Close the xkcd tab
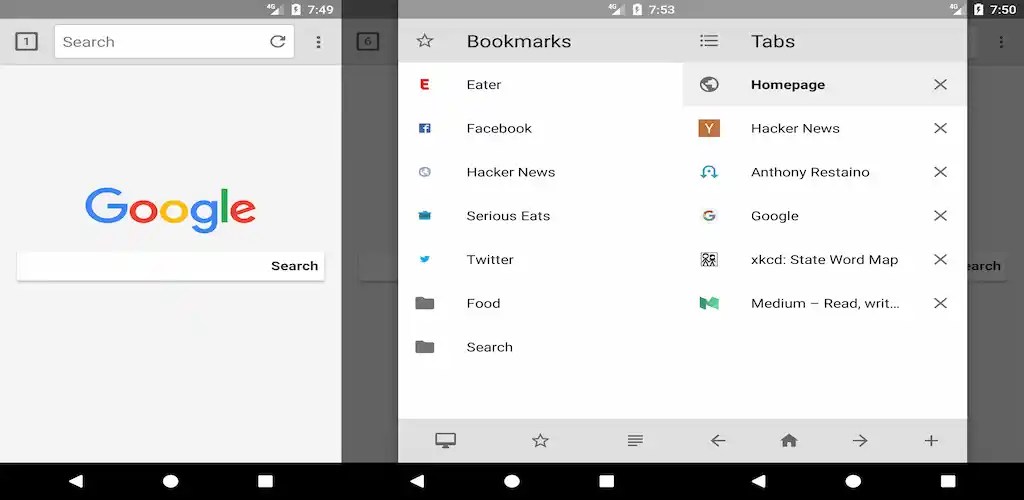The height and width of the screenshot is (500, 1024). tap(940, 260)
